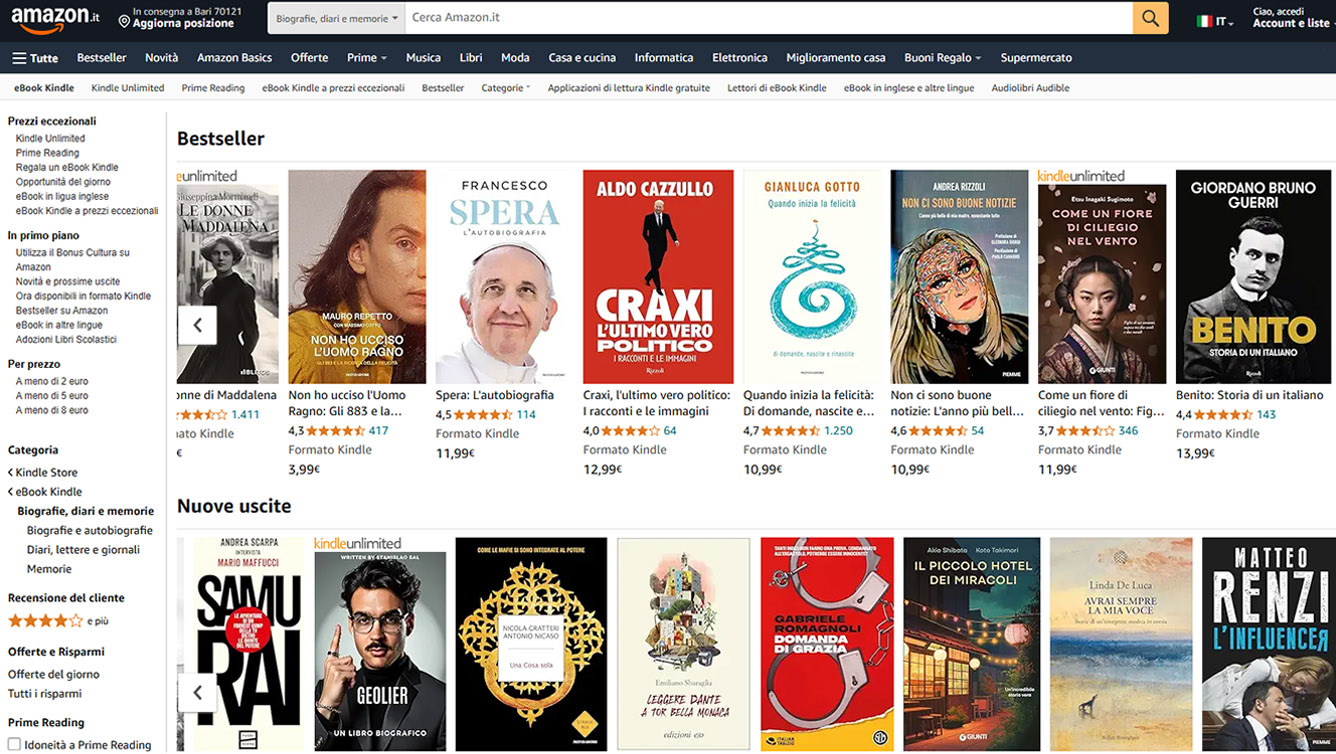Click the Amazon.it logo

55,17
